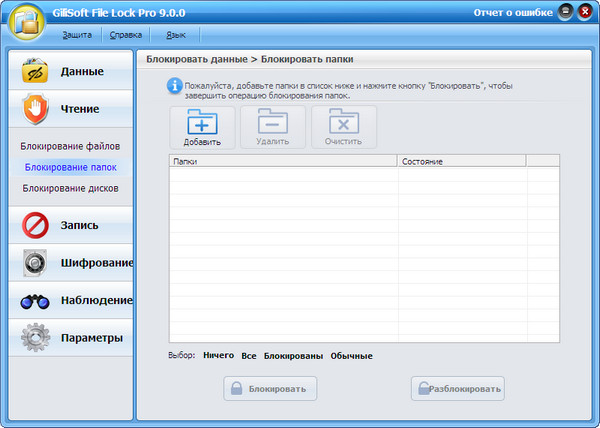Select the Запись prohibition icon
Screen dimensions: 600x428
36,225
